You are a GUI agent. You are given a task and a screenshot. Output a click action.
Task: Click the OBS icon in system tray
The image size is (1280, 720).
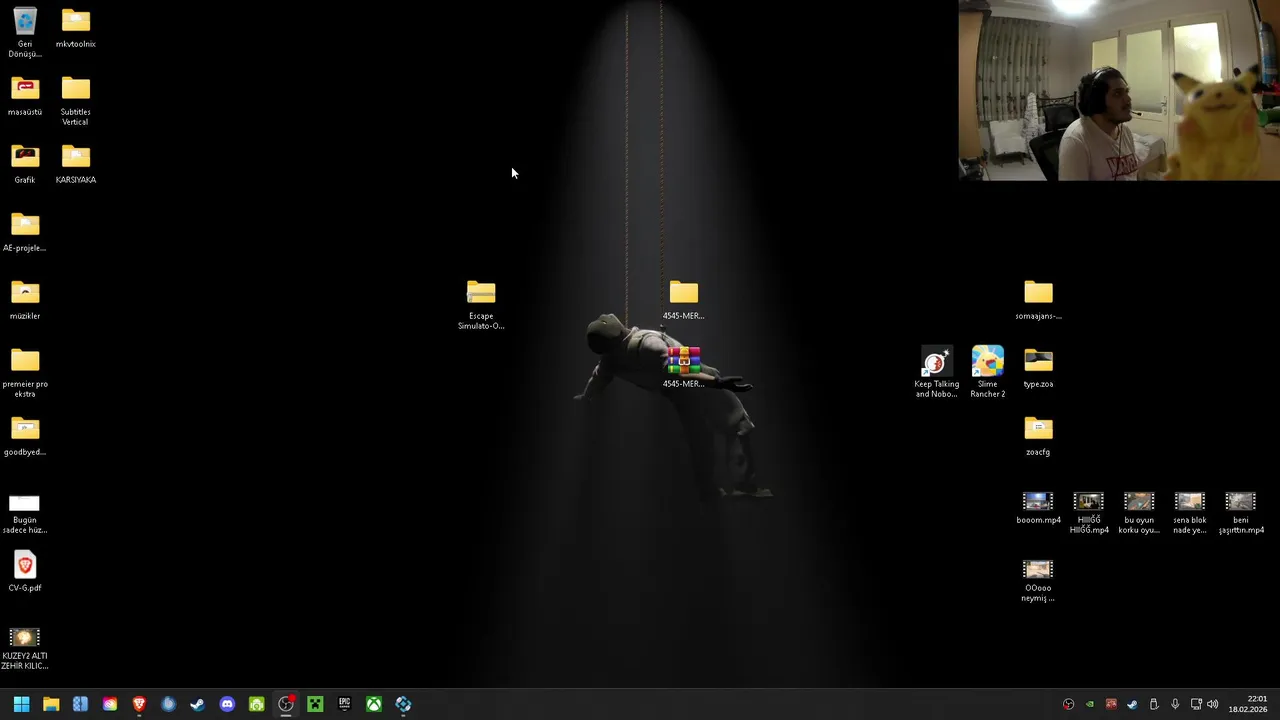click(x=1069, y=704)
